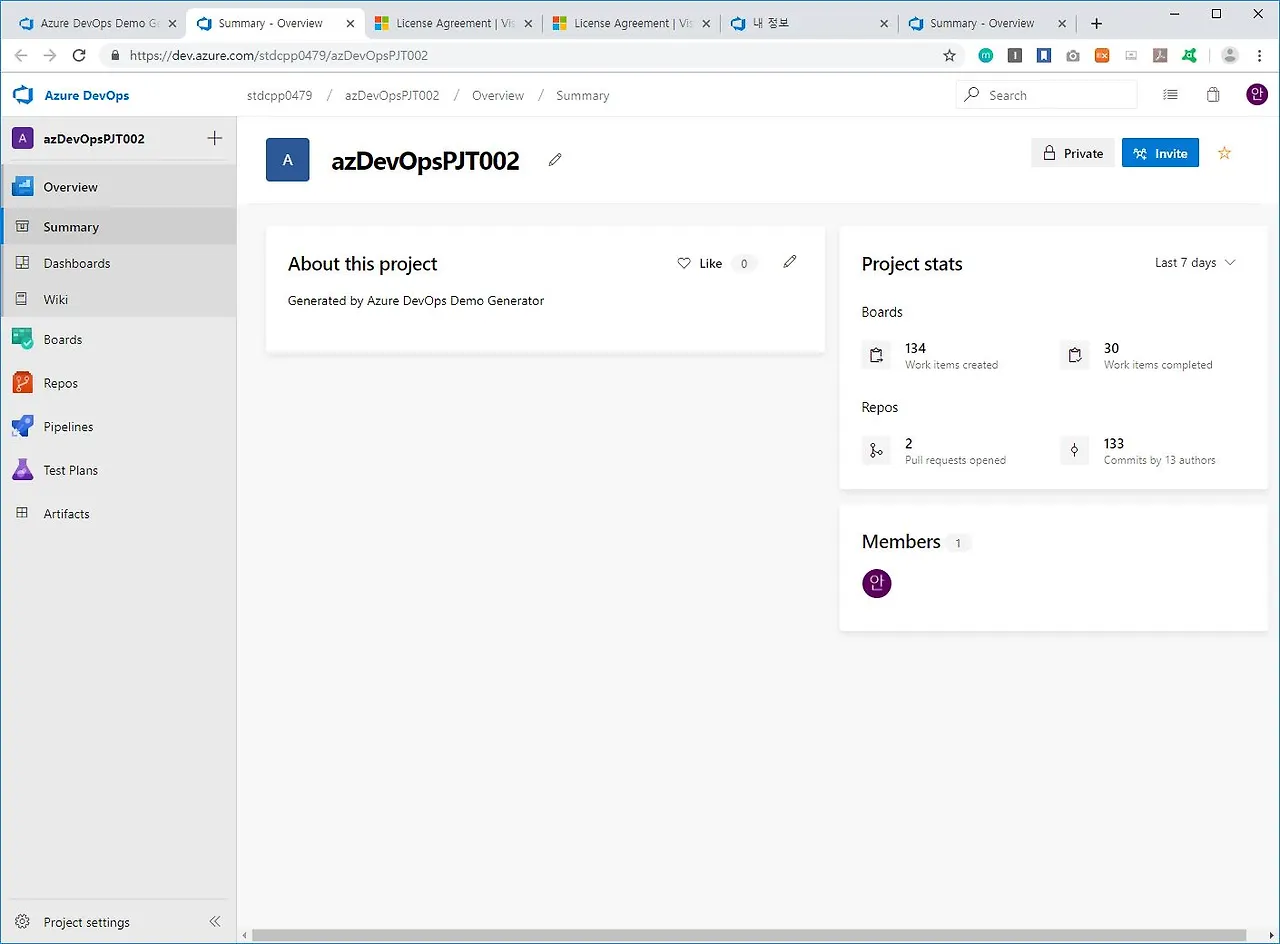Open Dashboards in the sidebar
This screenshot has height=944, width=1280.
point(118,263)
